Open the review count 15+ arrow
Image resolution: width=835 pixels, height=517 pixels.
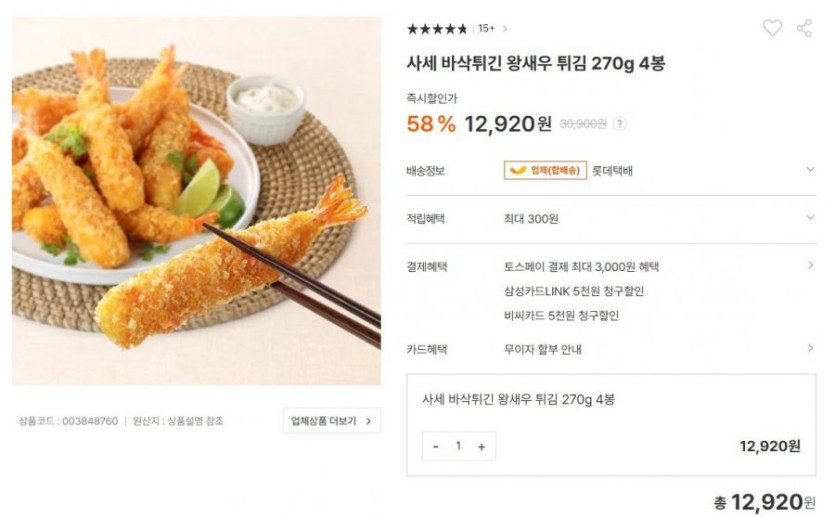pos(504,29)
